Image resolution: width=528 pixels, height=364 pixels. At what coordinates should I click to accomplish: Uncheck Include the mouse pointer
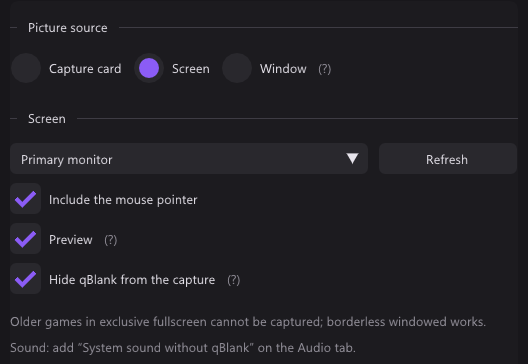(26, 199)
